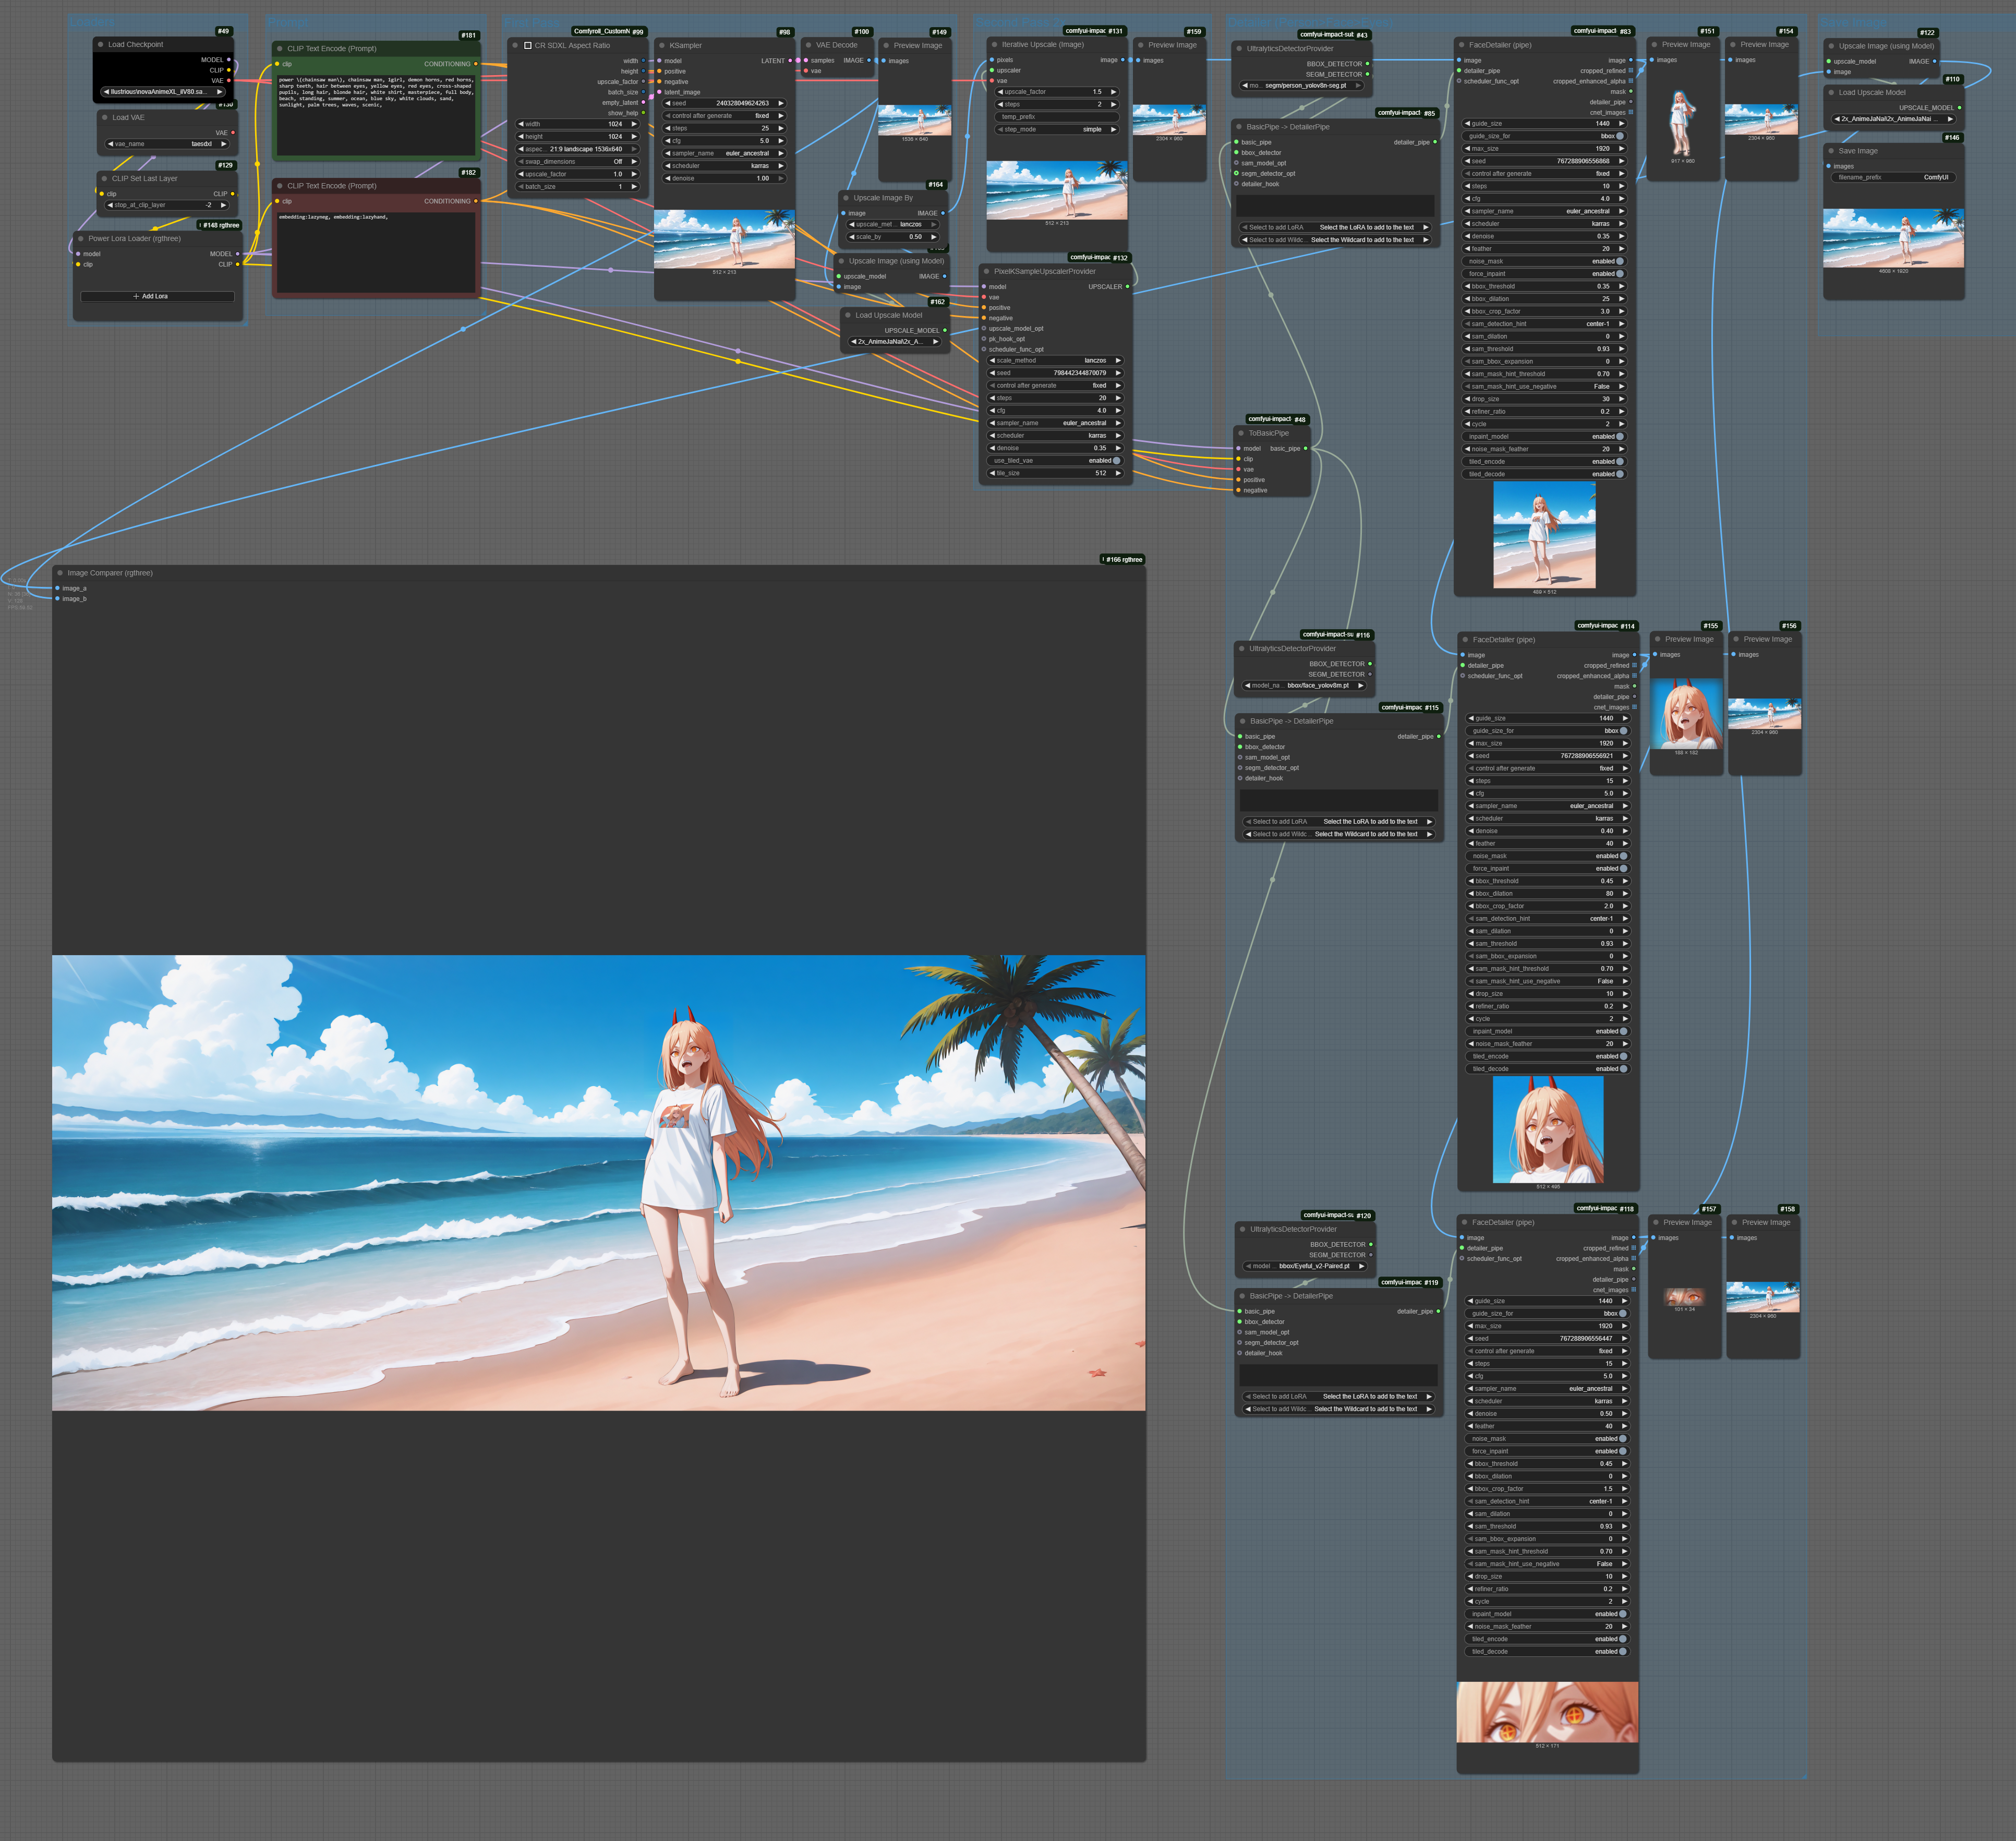Click the LATENT output port on KSampler
The height and width of the screenshot is (1841, 2016).
(x=790, y=61)
